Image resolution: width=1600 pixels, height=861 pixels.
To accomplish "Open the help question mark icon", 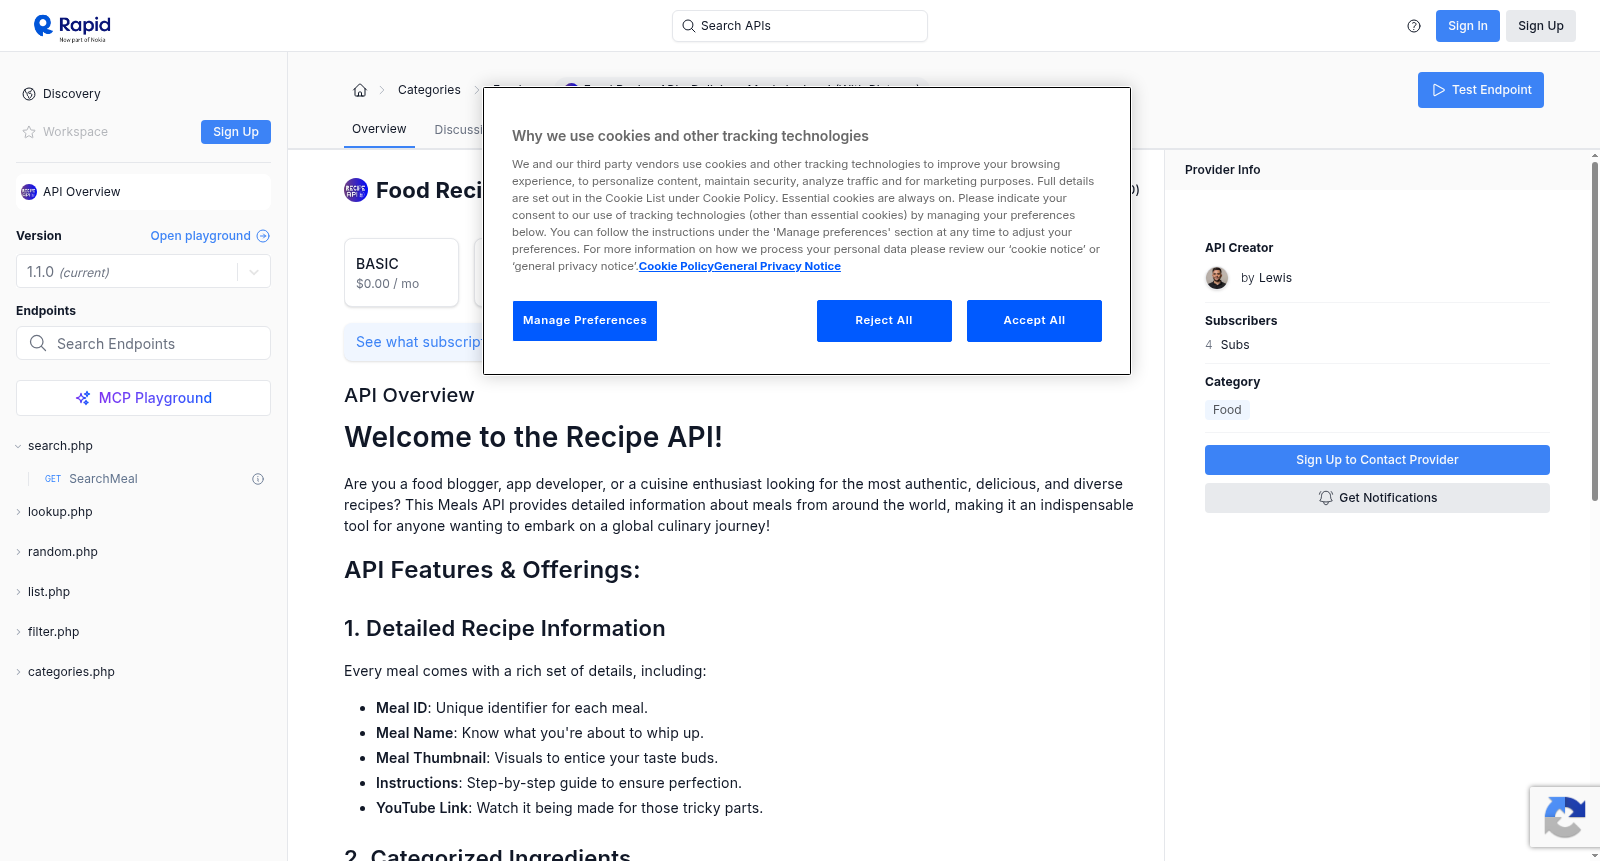I will tap(1414, 26).
